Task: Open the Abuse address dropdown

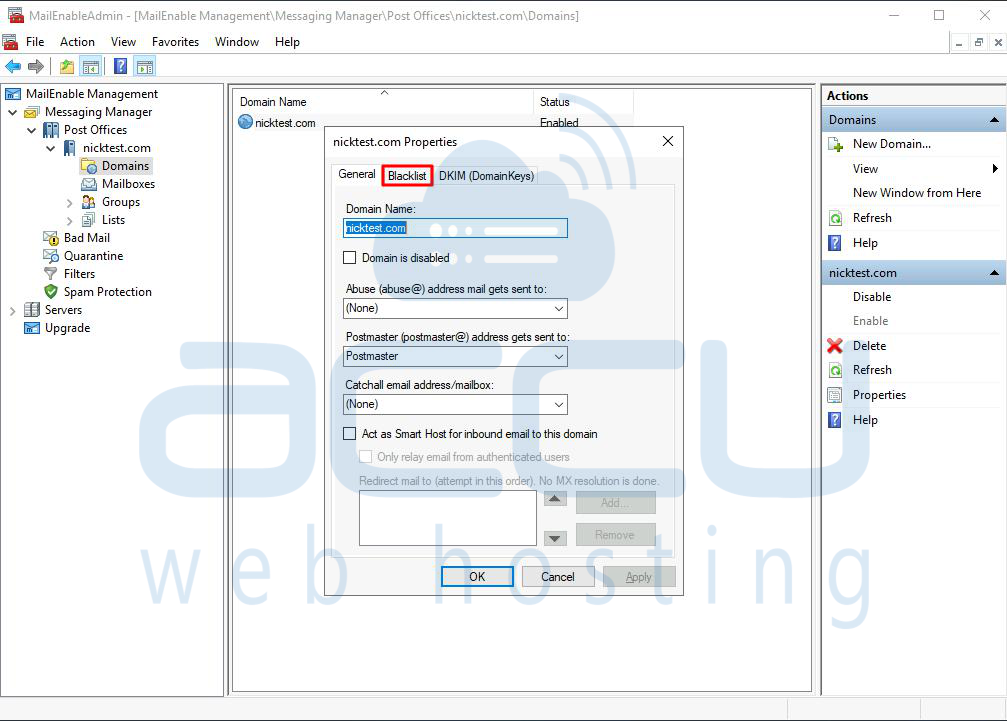Action: click(x=455, y=309)
